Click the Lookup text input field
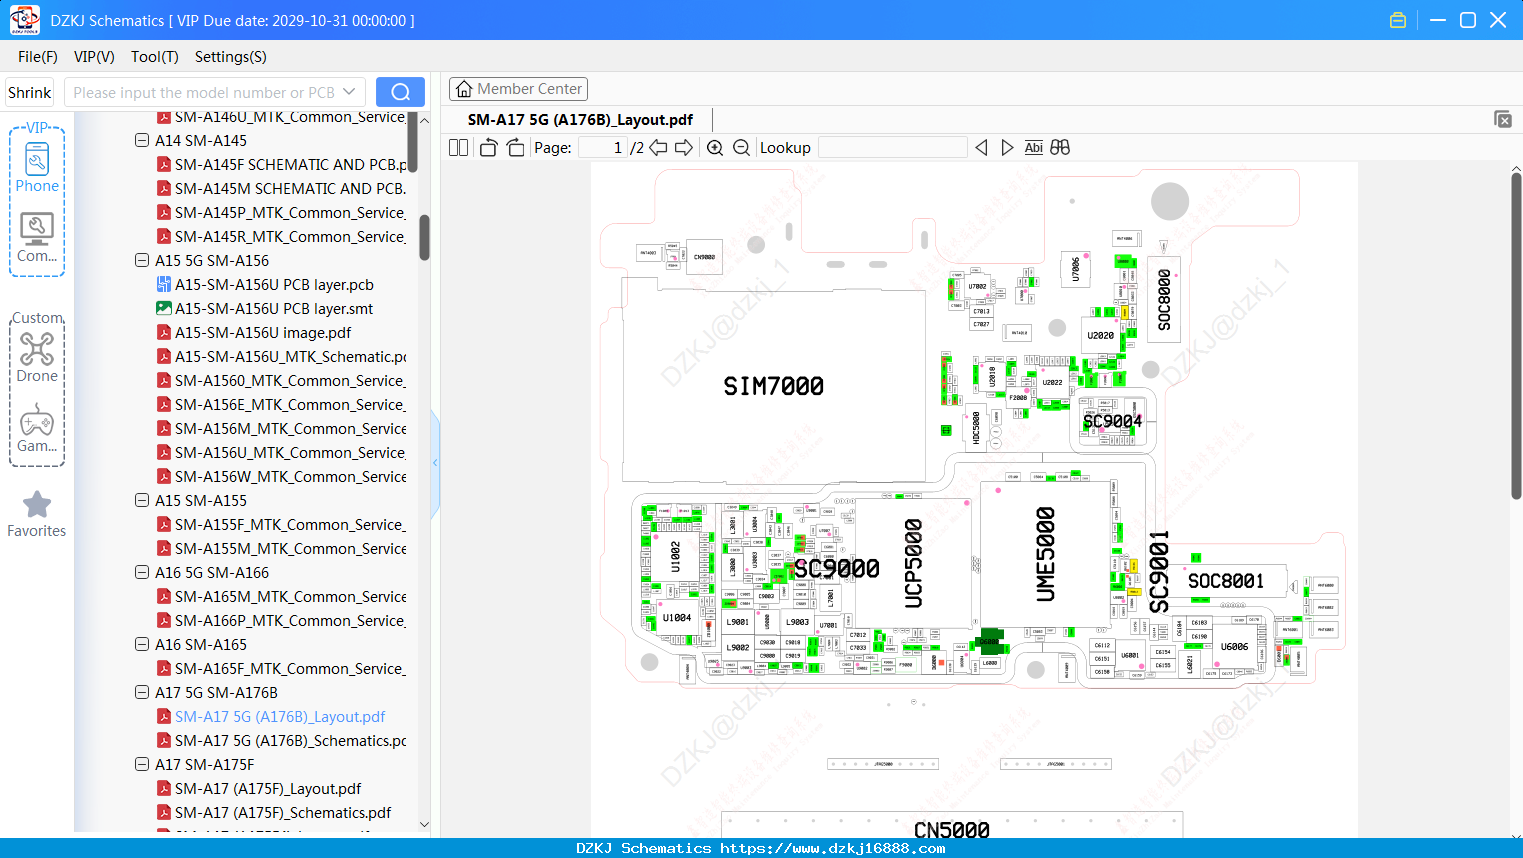 click(893, 148)
